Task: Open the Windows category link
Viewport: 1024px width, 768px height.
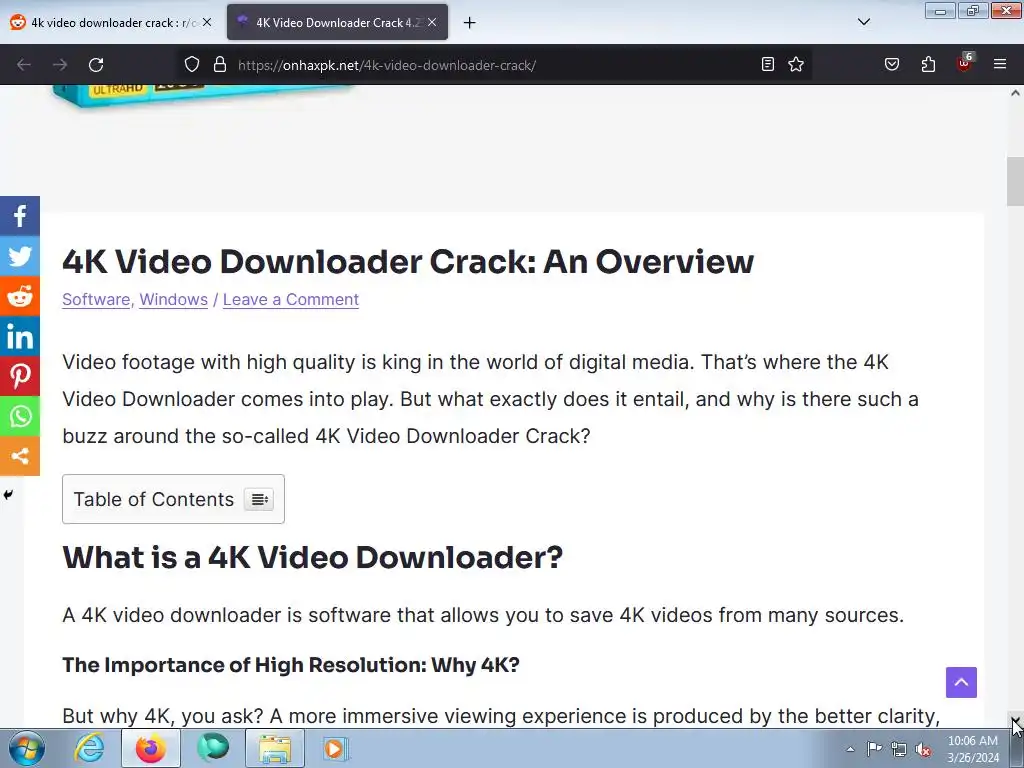Action: tap(174, 299)
